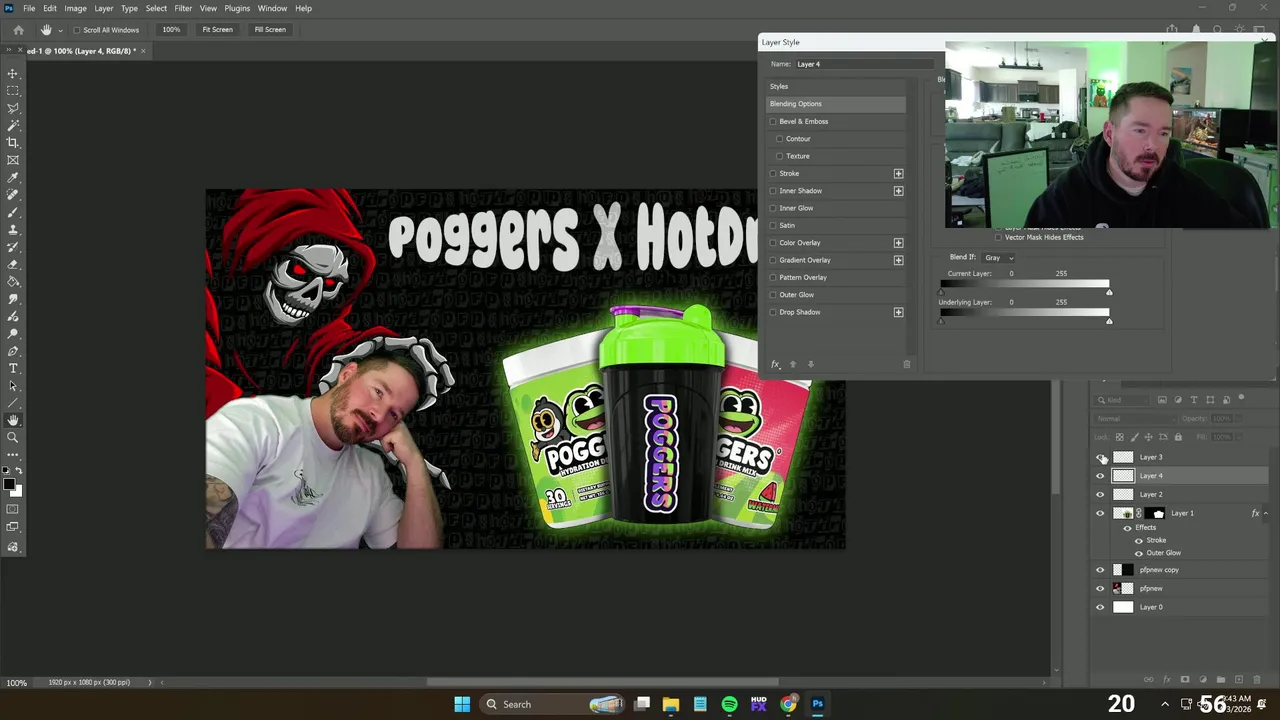
Task: Click the lock all padlock icon
Action: click(x=1178, y=437)
